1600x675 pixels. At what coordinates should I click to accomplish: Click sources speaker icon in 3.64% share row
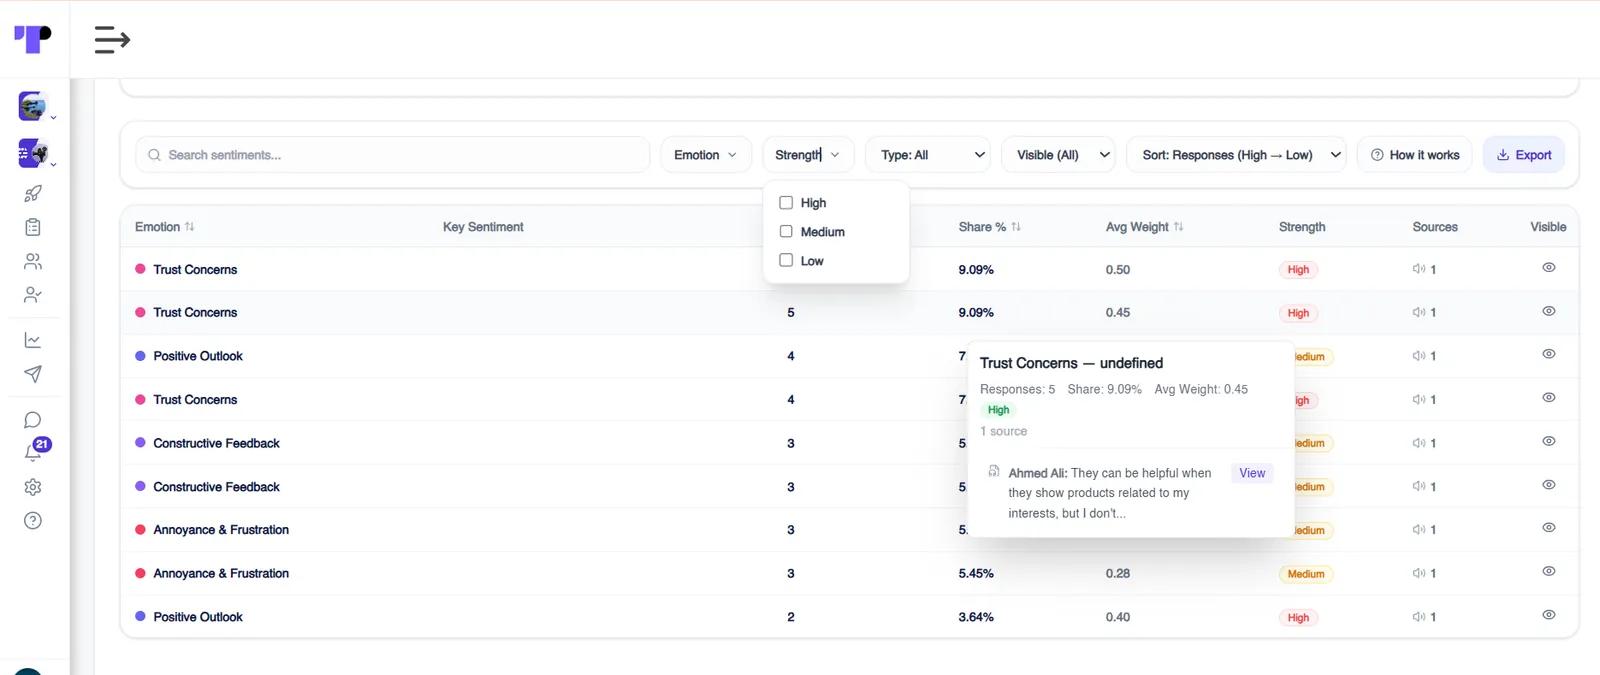[x=1418, y=617]
